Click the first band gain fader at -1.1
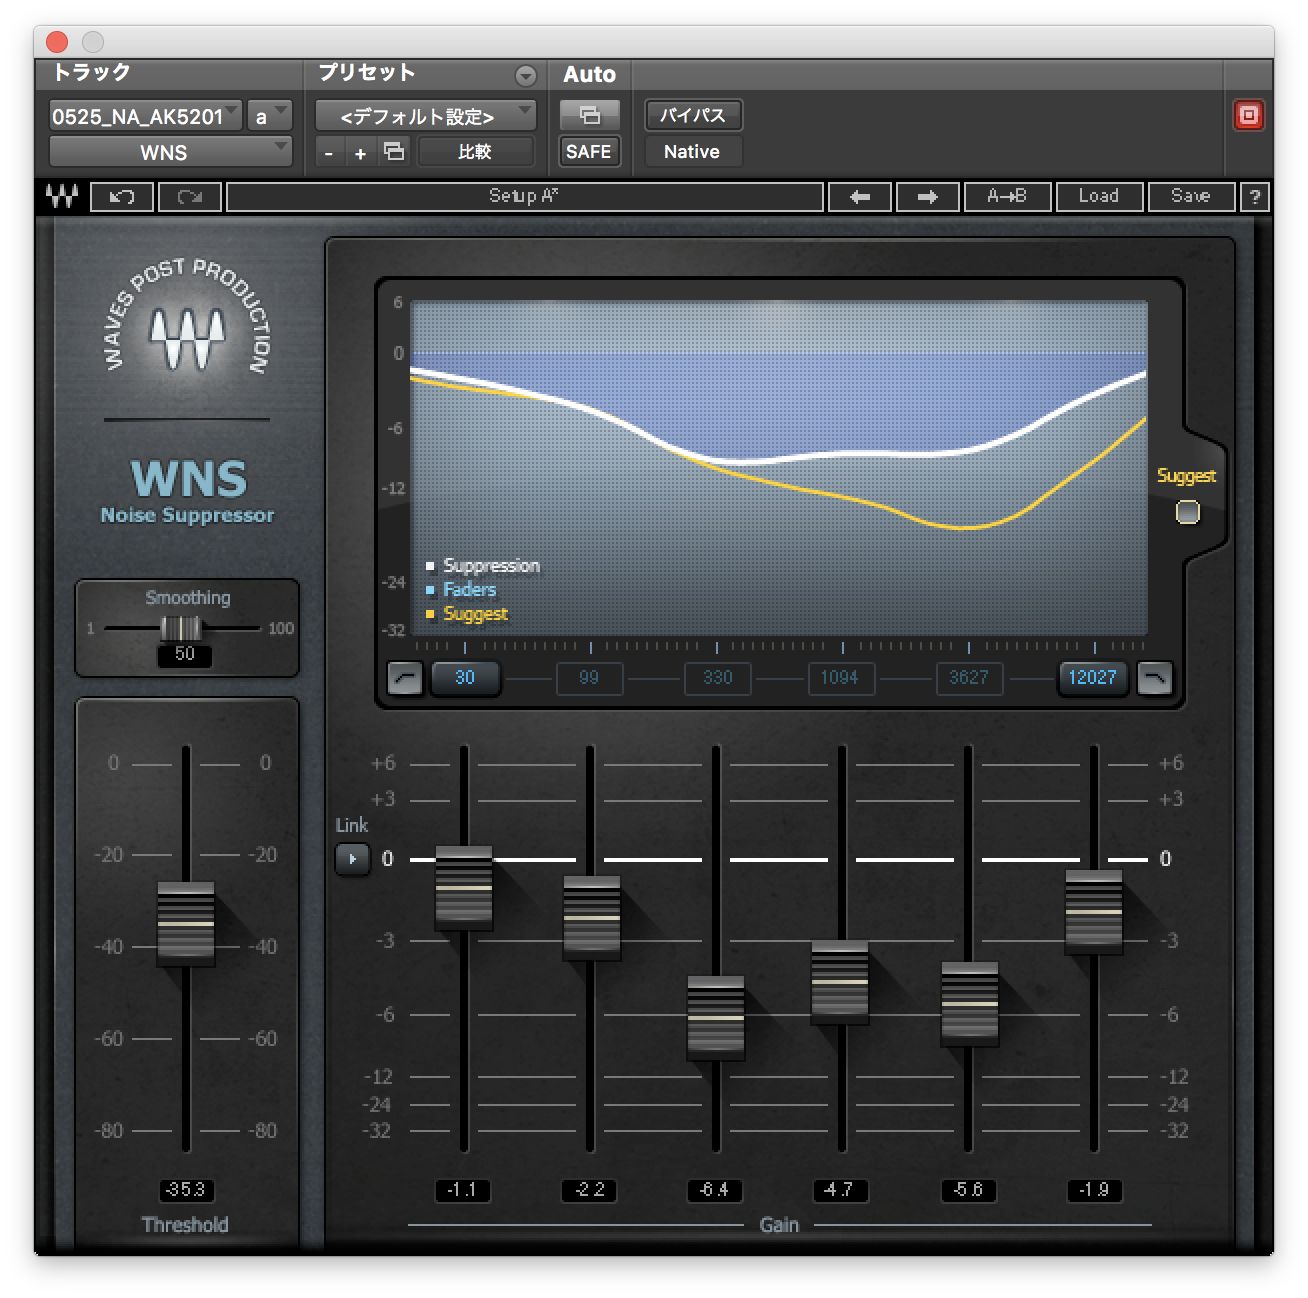The height and width of the screenshot is (1298, 1308). tap(464, 888)
